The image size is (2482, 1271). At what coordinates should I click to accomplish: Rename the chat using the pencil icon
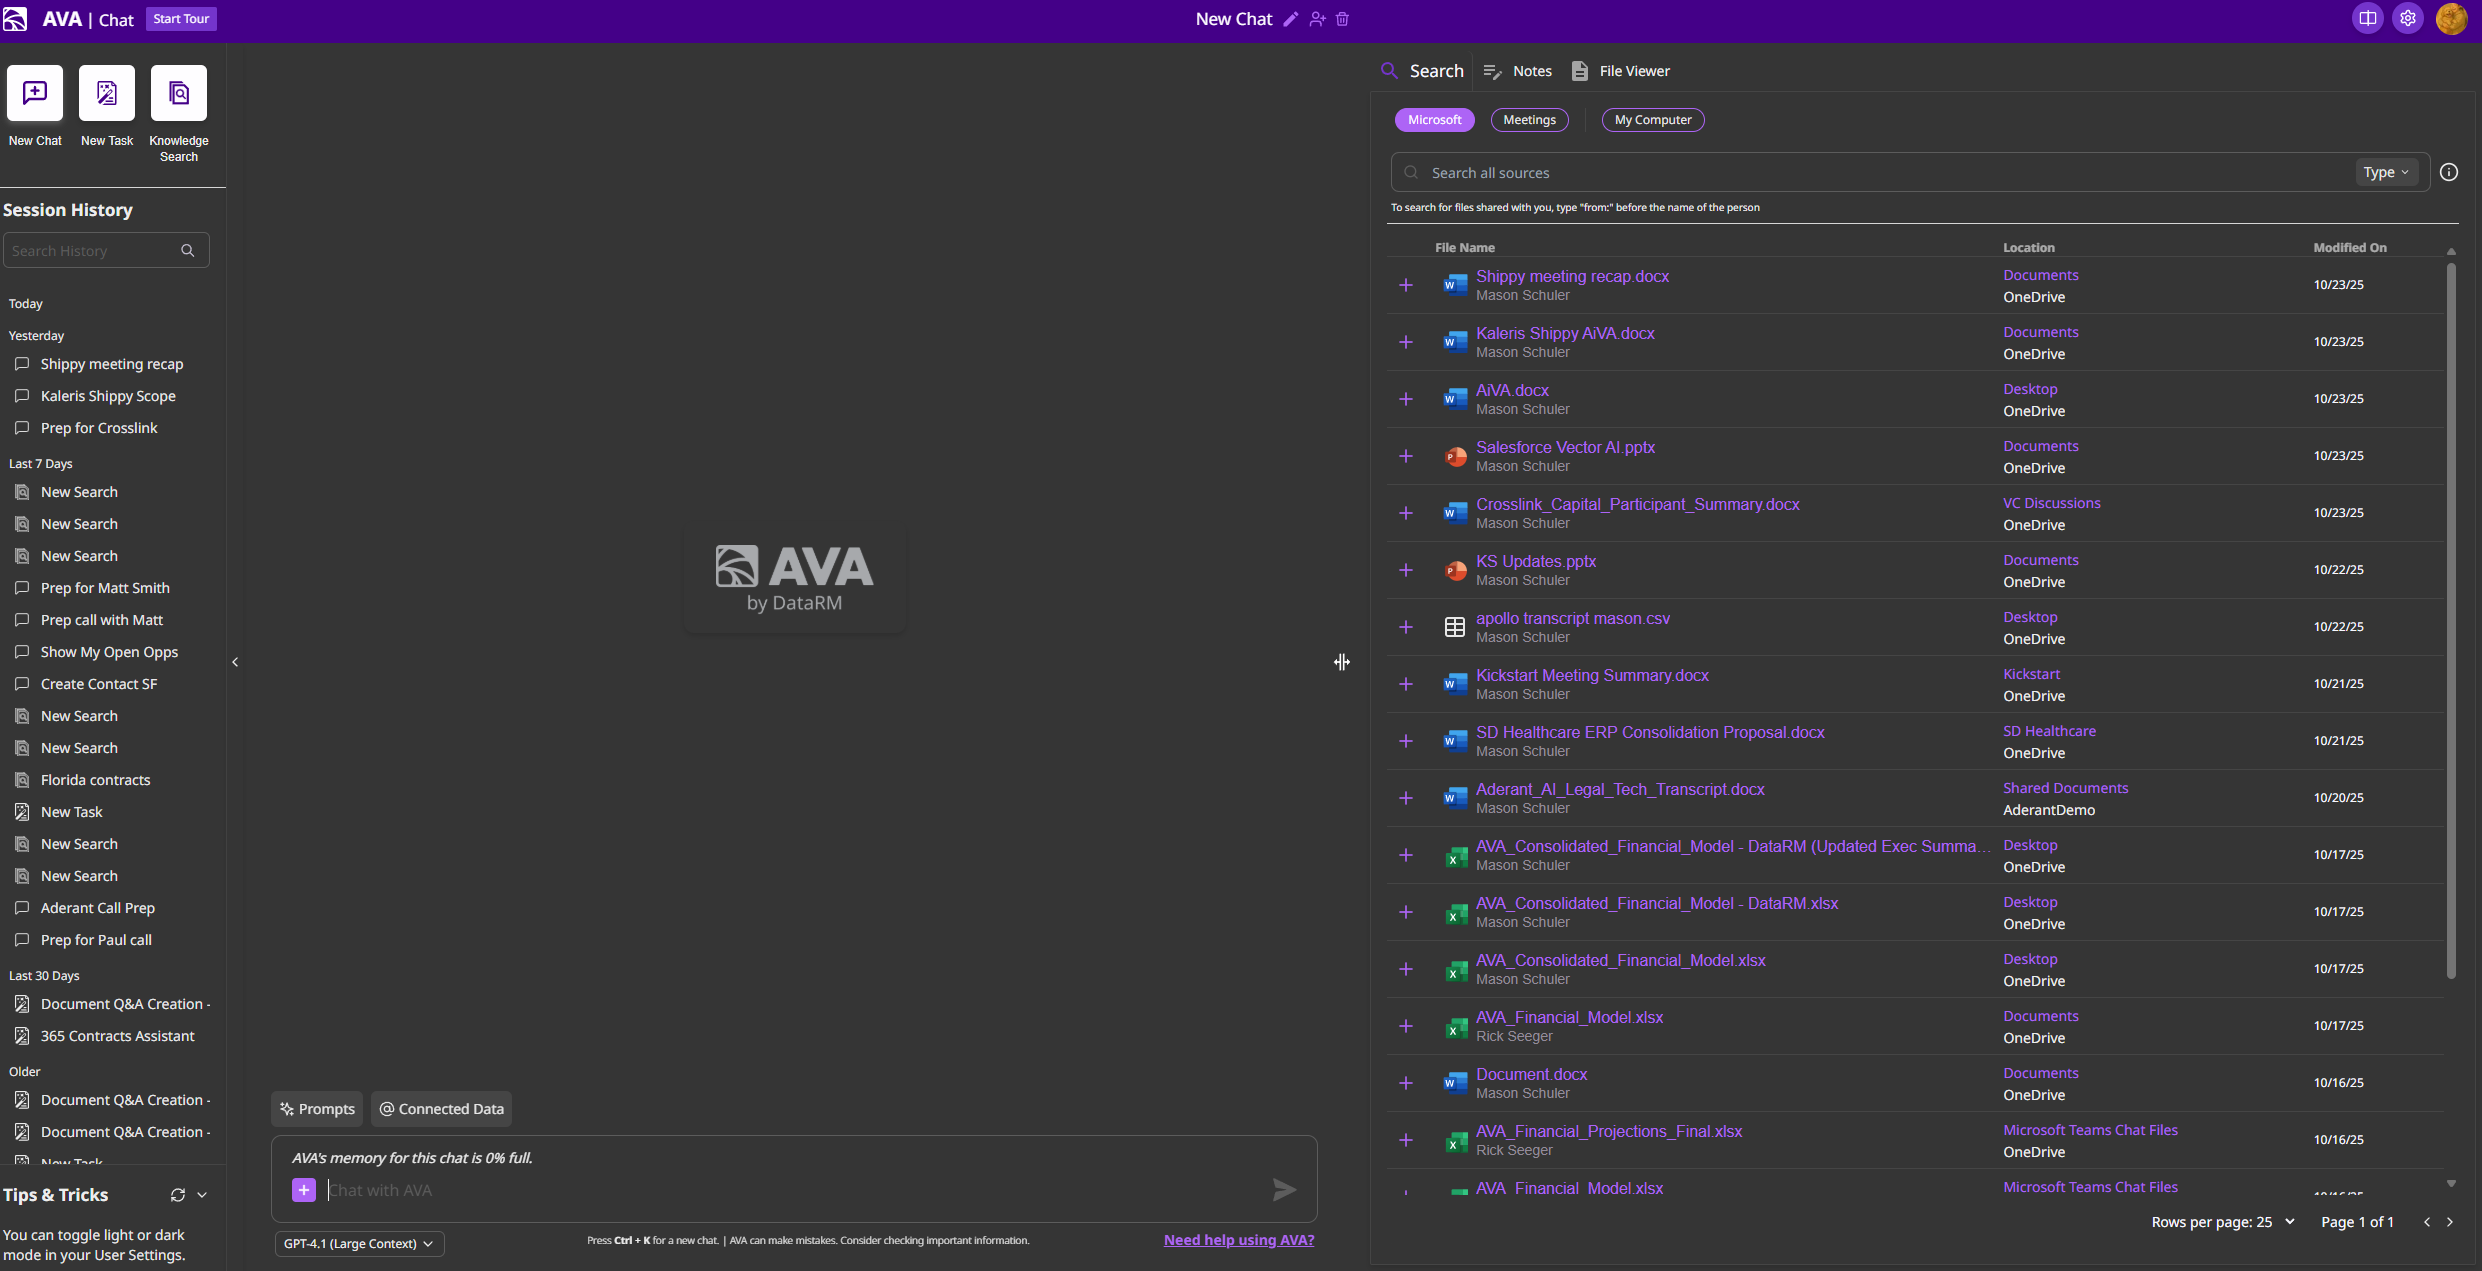1290,18
